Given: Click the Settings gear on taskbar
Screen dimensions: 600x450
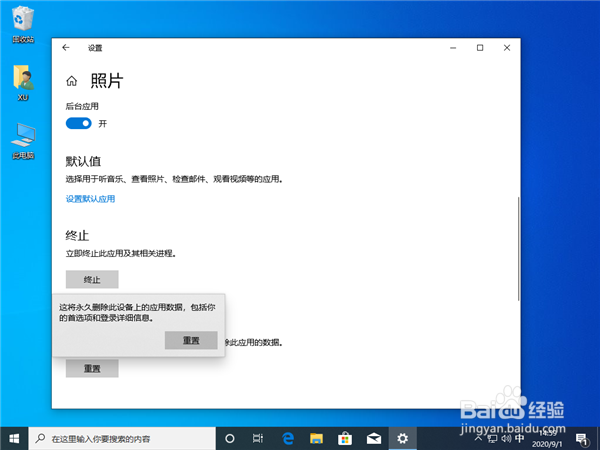Looking at the screenshot, I should click(x=403, y=439).
